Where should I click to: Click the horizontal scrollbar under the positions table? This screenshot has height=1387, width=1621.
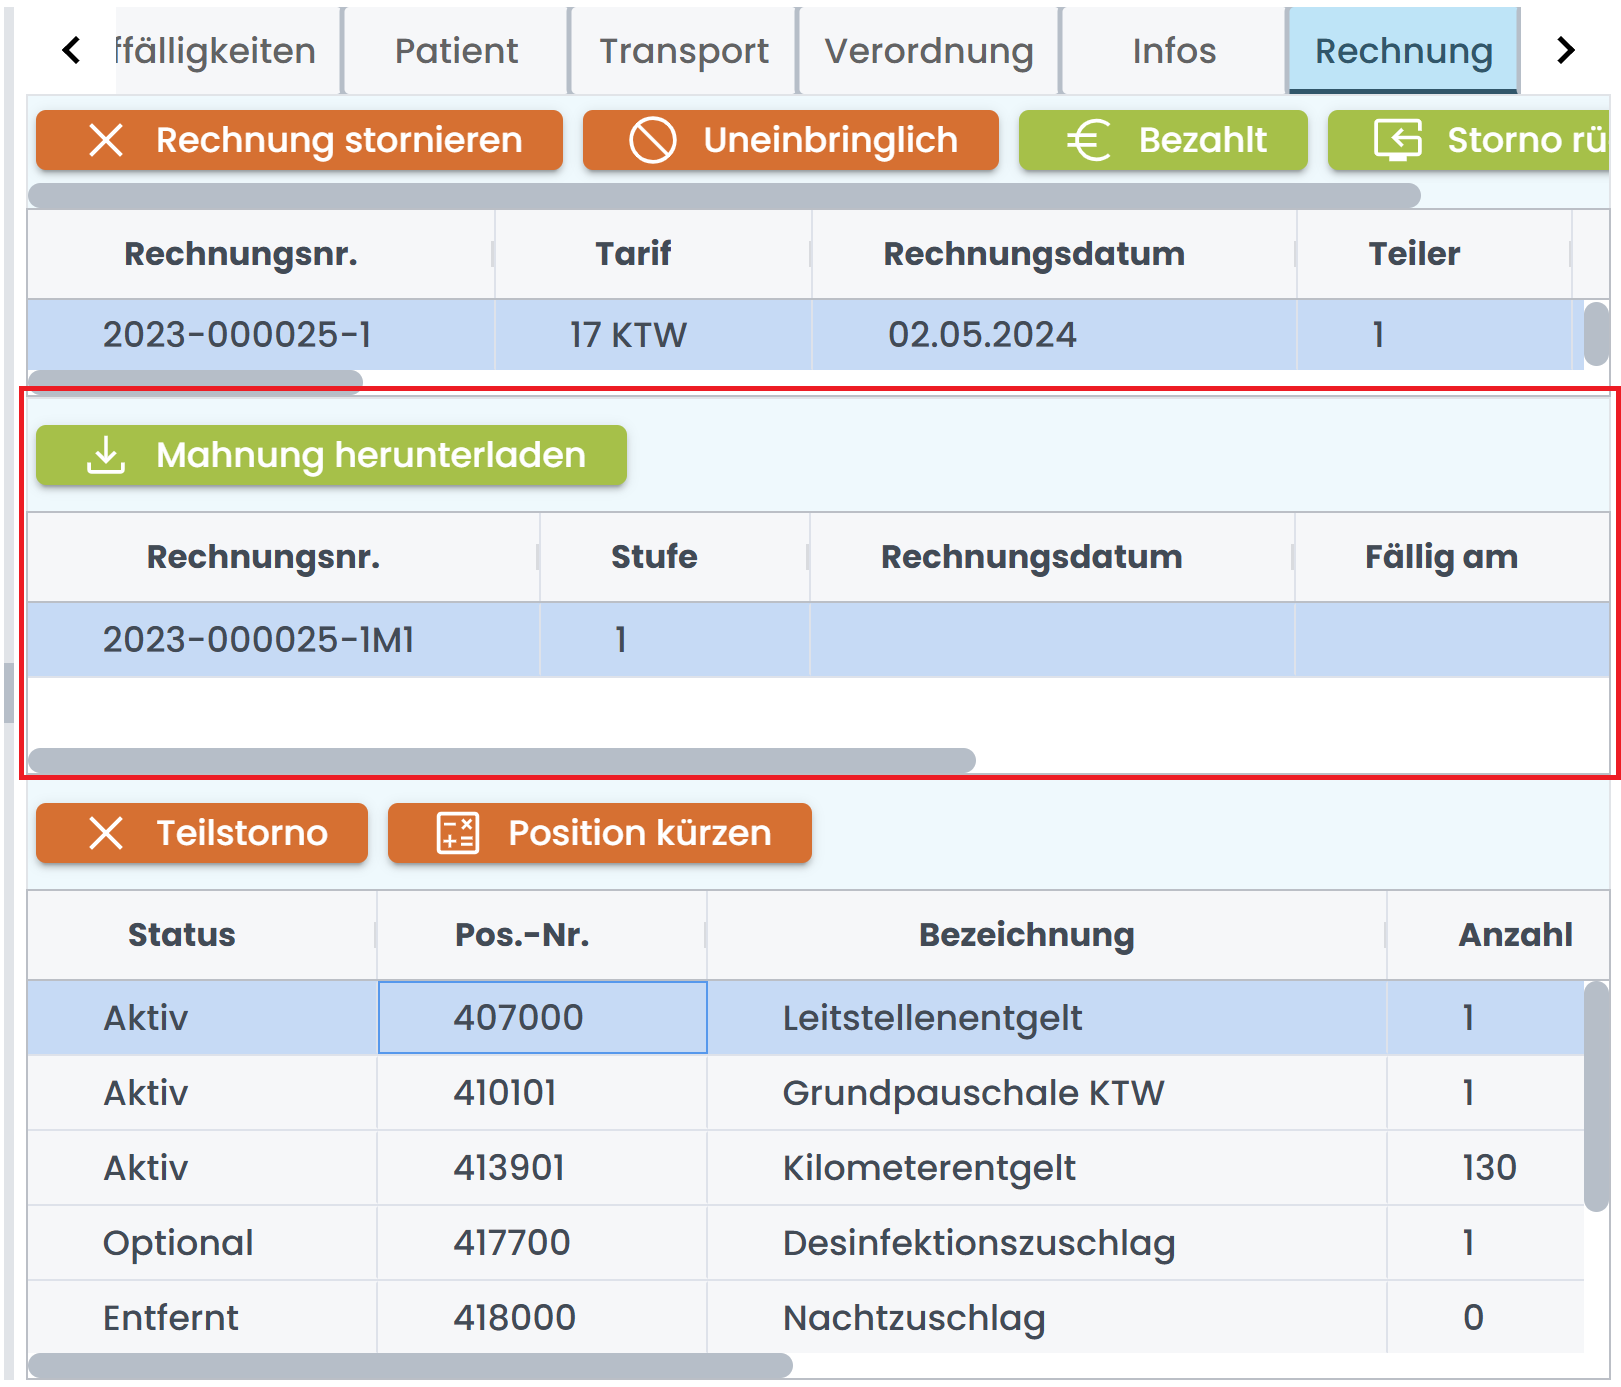[410, 1366]
